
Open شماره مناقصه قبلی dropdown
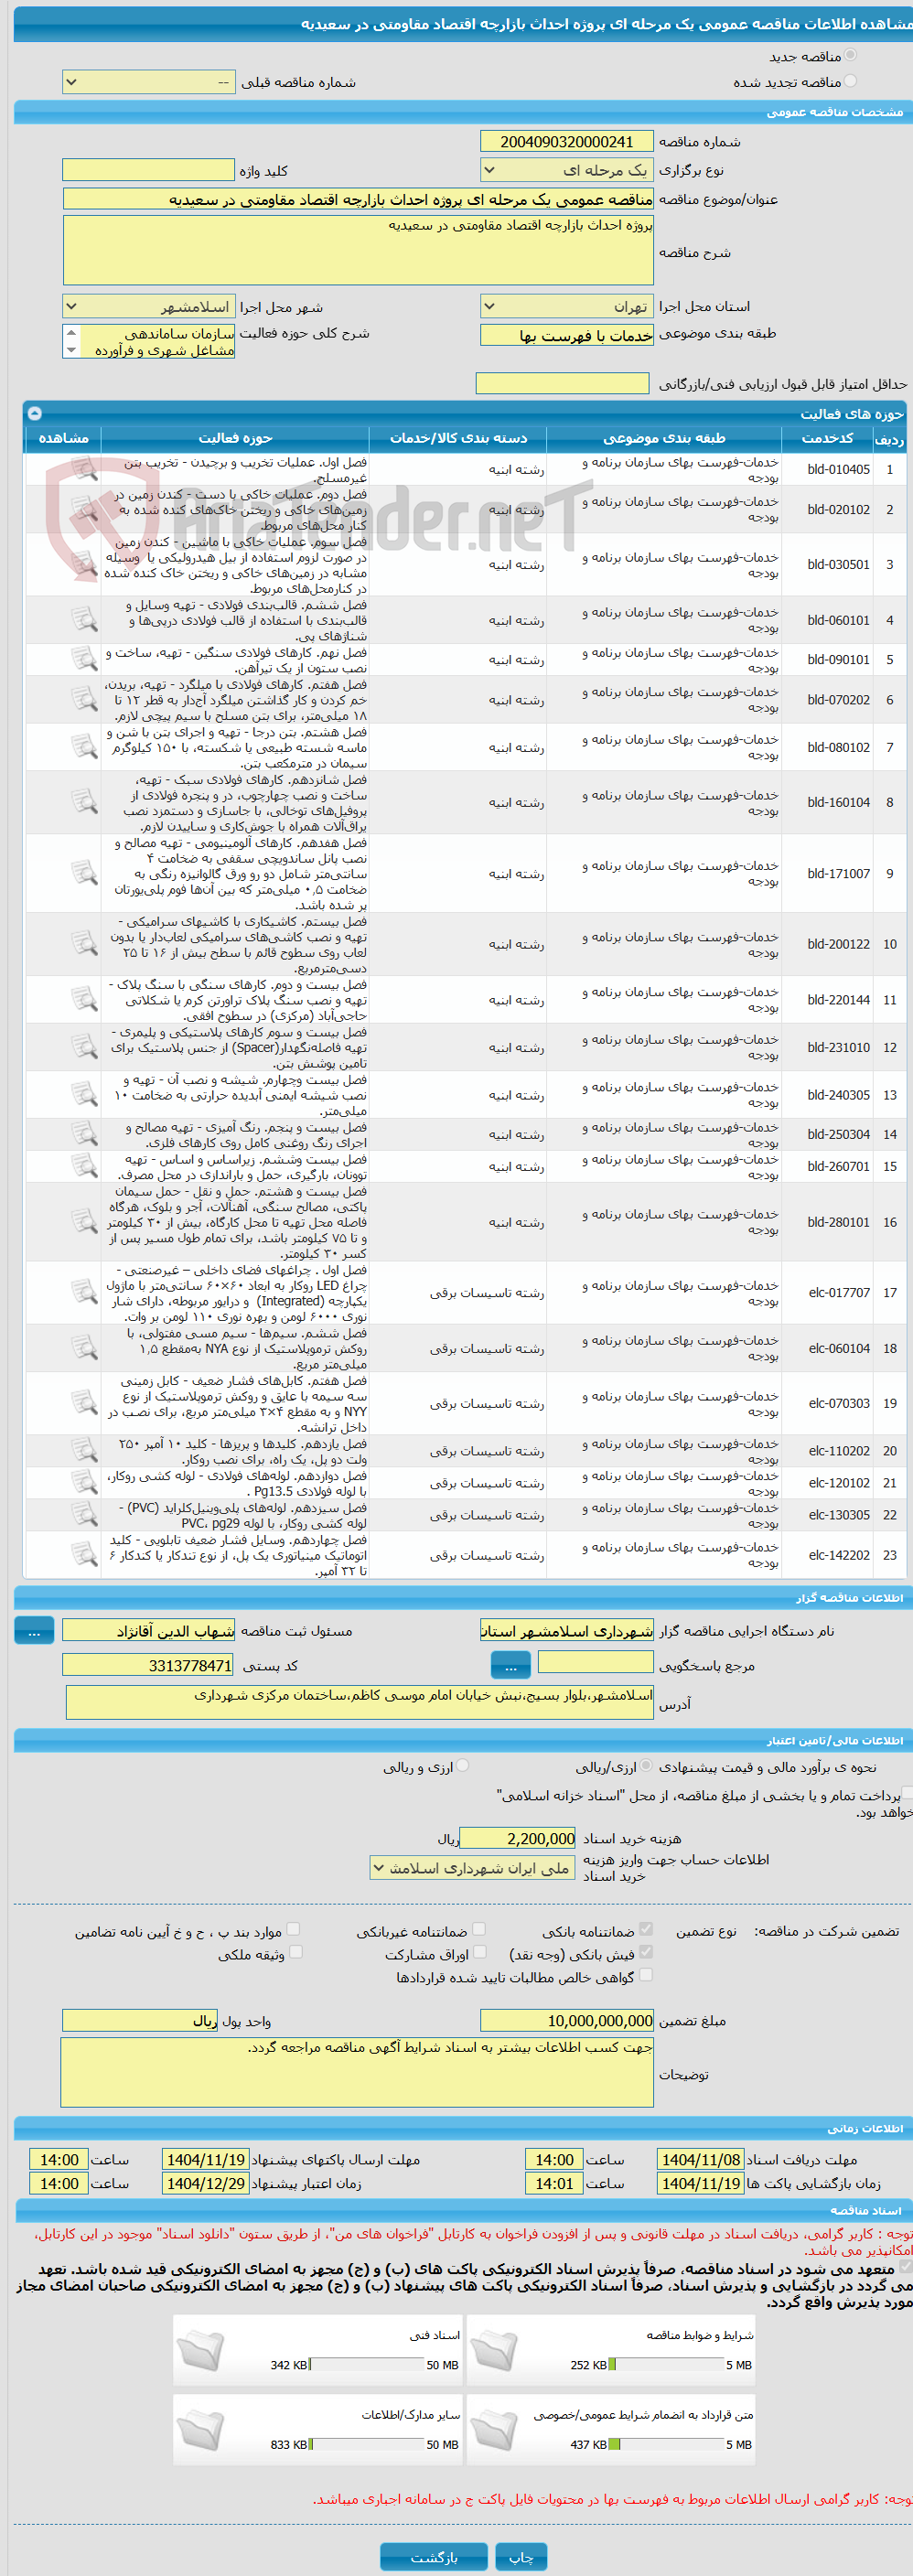point(149,82)
